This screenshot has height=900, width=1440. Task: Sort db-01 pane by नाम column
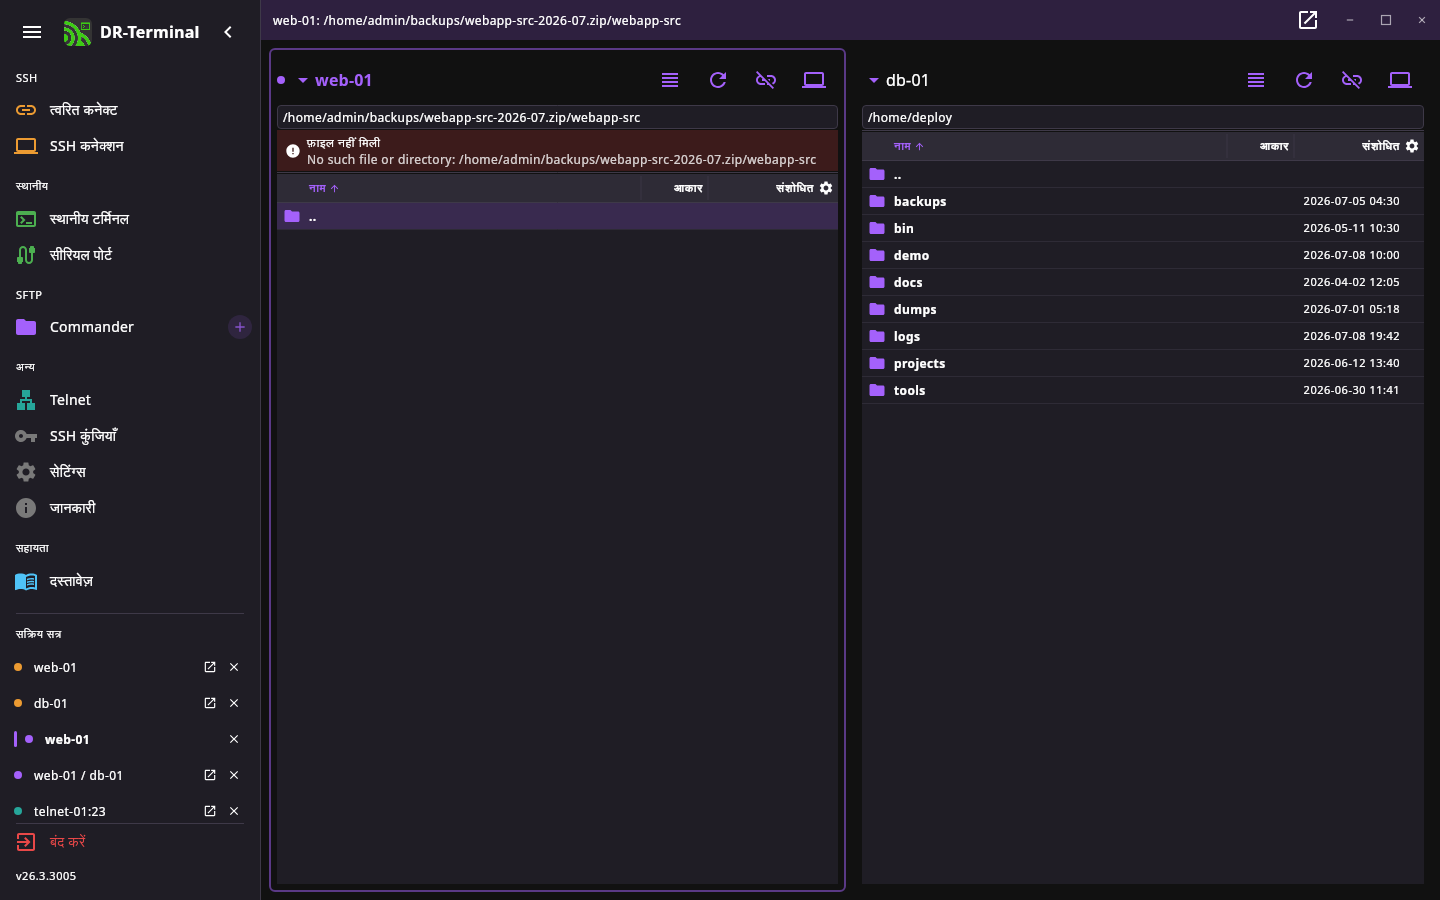[908, 146]
